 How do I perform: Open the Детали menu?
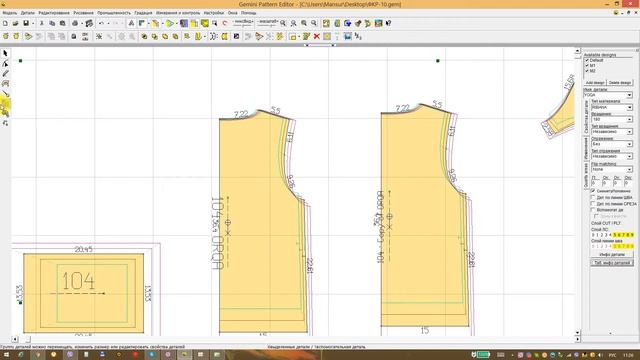(28, 13)
